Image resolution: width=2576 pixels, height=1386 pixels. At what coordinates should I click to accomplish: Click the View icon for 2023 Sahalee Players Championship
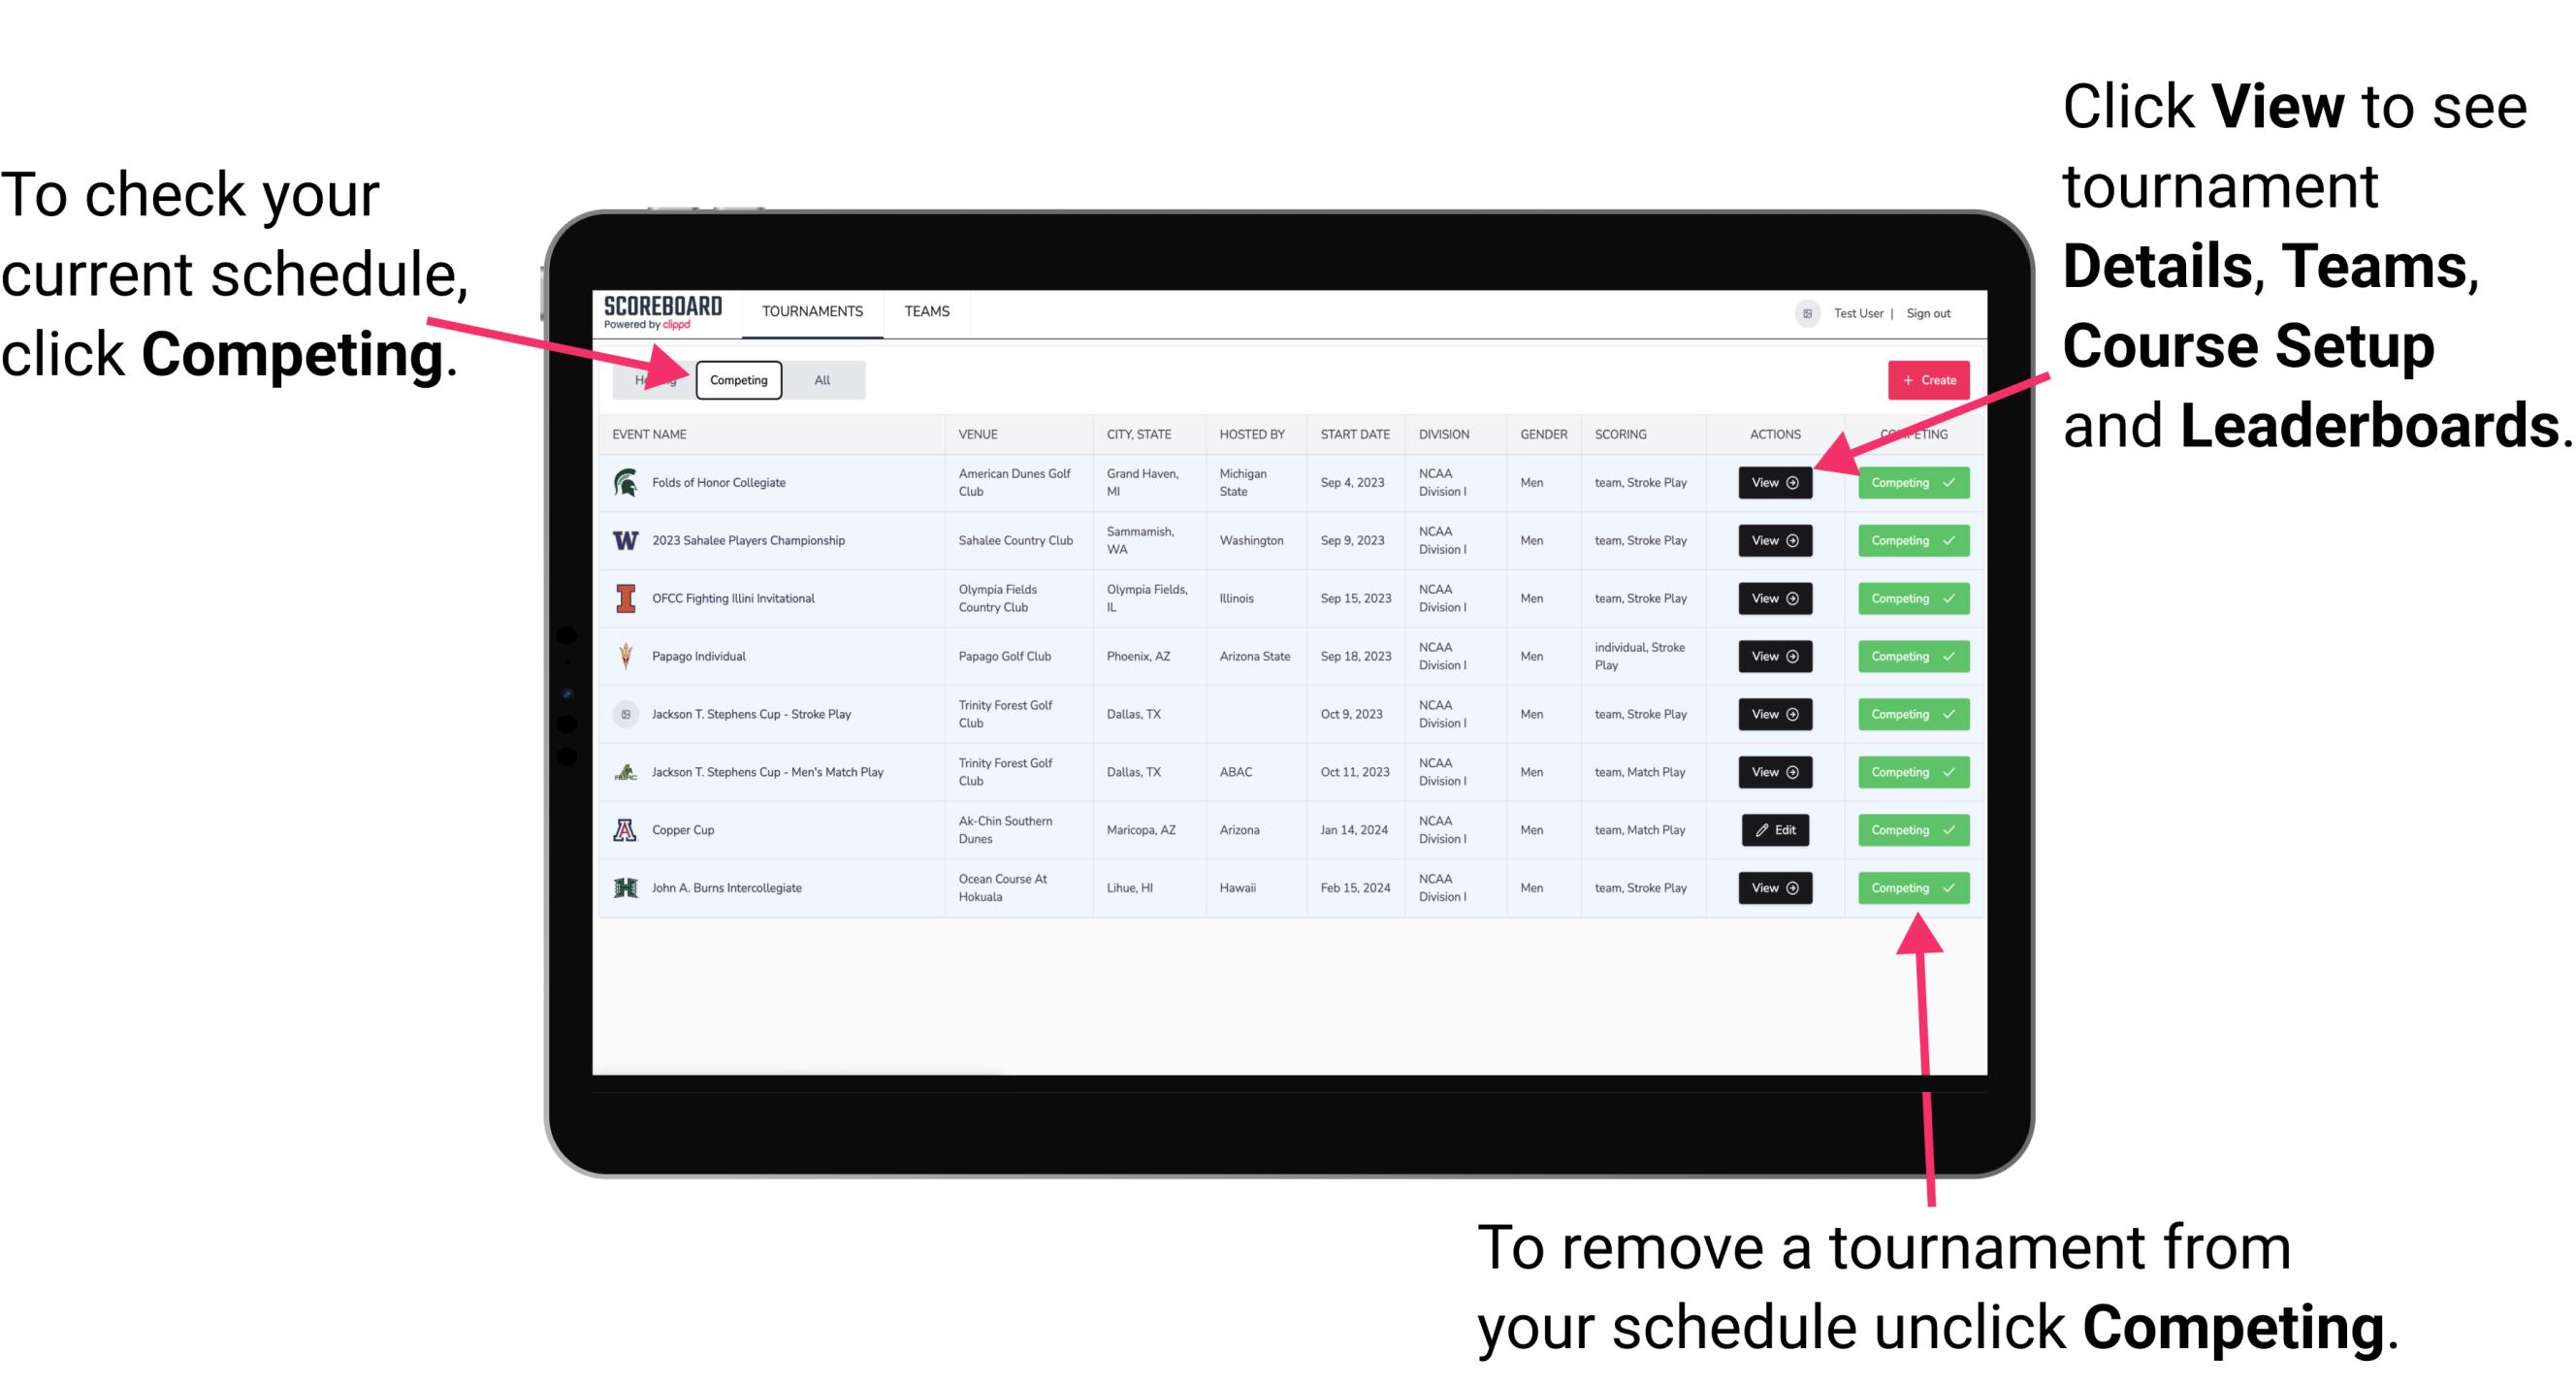[x=1774, y=539]
